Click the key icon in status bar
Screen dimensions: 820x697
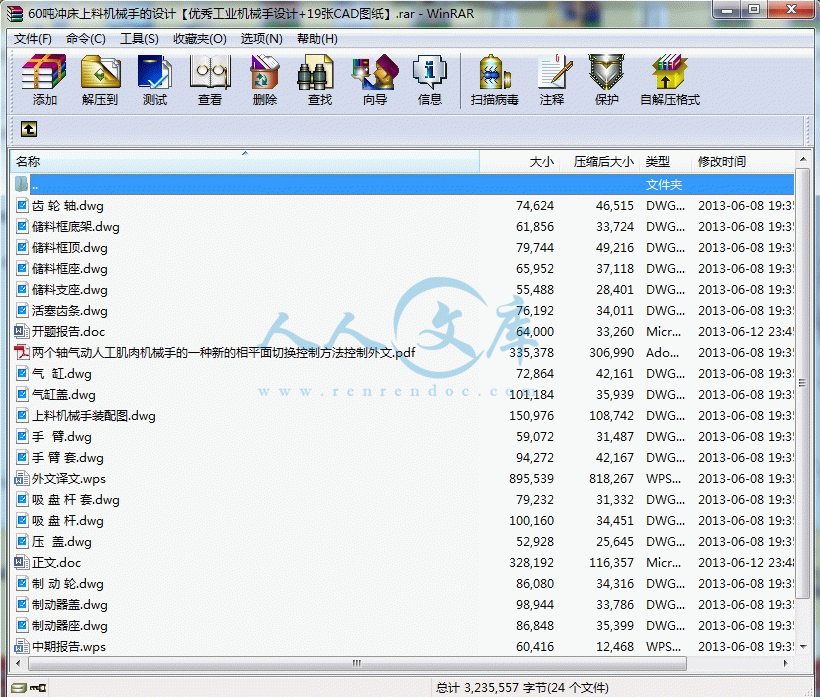pyautogui.click(x=38, y=687)
